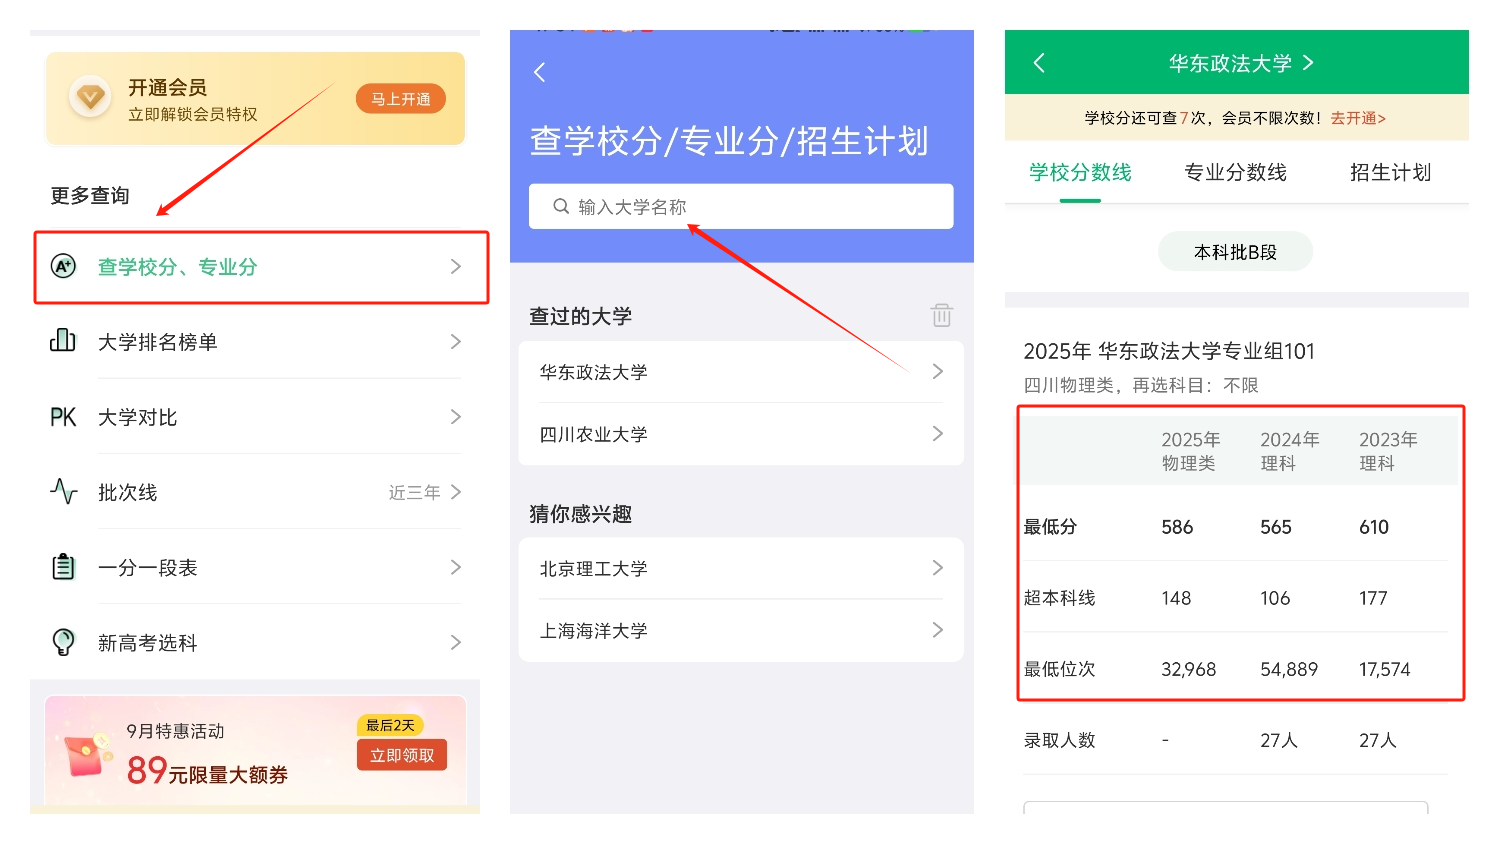1500x844 pixels.
Task: Claim coupon with 立即领取 button
Action: coord(402,755)
